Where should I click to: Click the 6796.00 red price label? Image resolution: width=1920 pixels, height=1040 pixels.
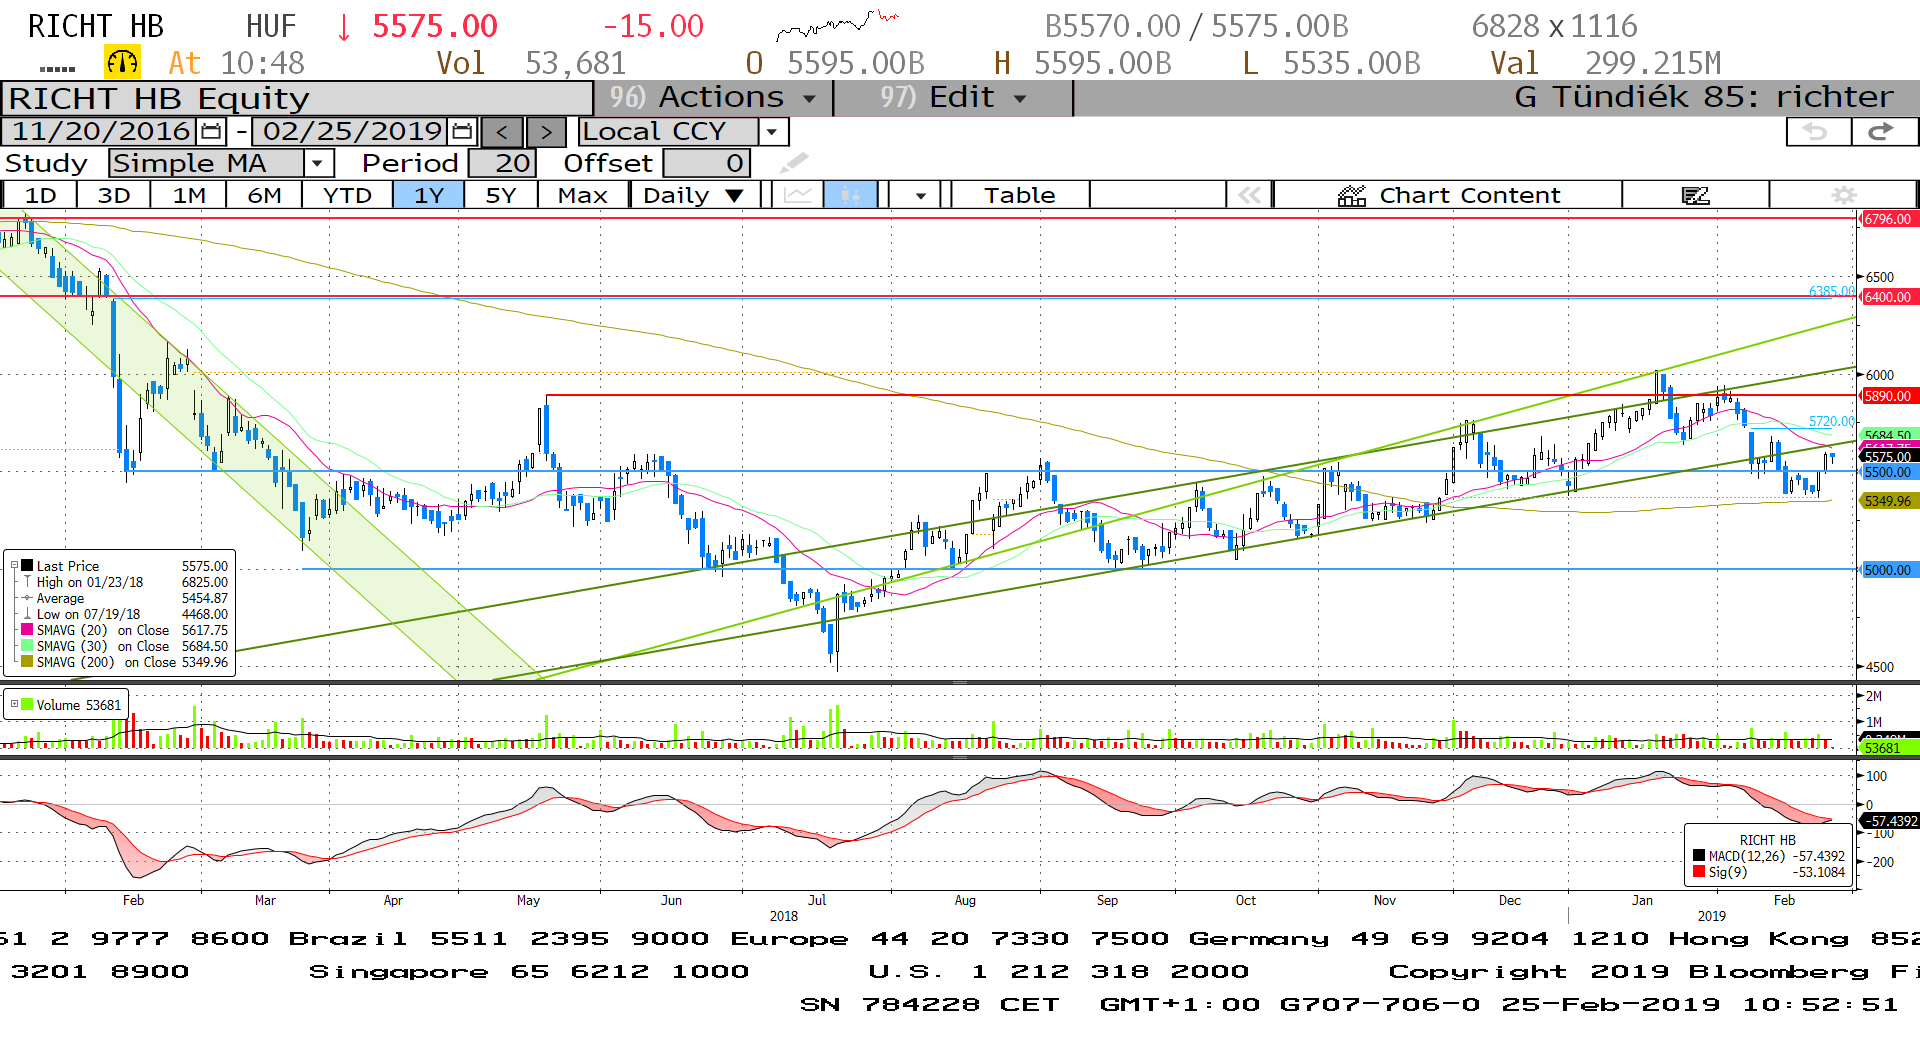coord(1888,219)
